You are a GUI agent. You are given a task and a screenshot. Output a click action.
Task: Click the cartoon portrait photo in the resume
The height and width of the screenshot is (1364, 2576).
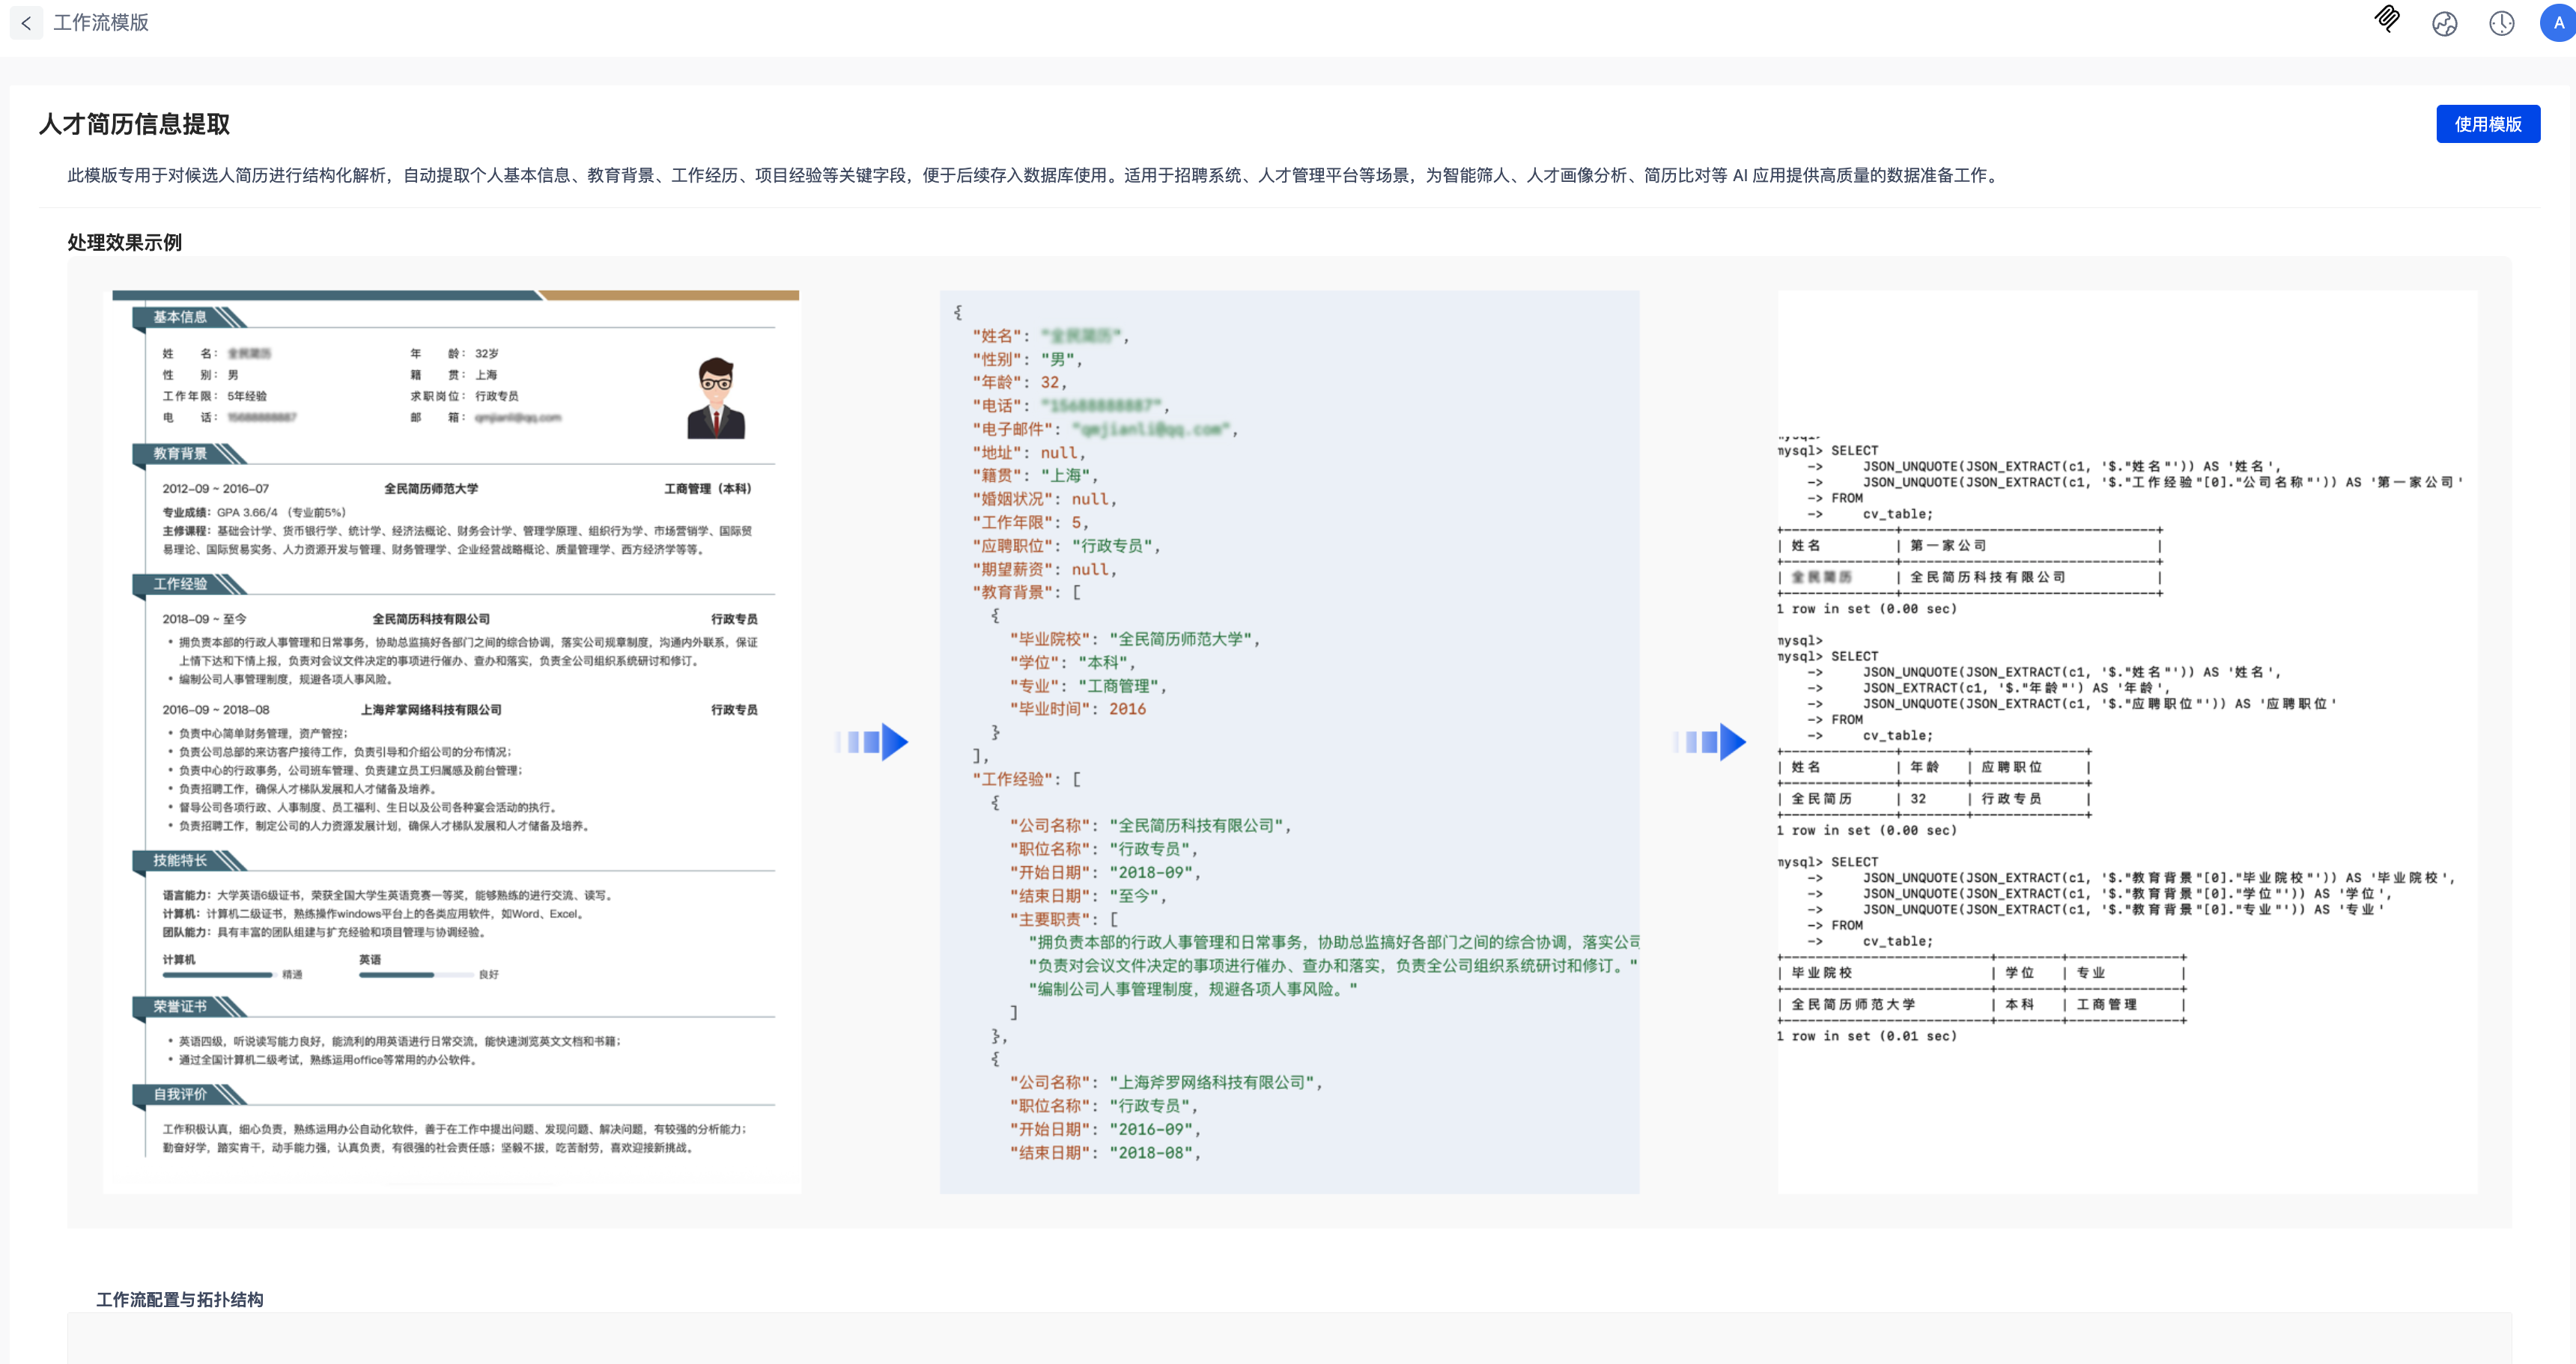[x=716, y=398]
